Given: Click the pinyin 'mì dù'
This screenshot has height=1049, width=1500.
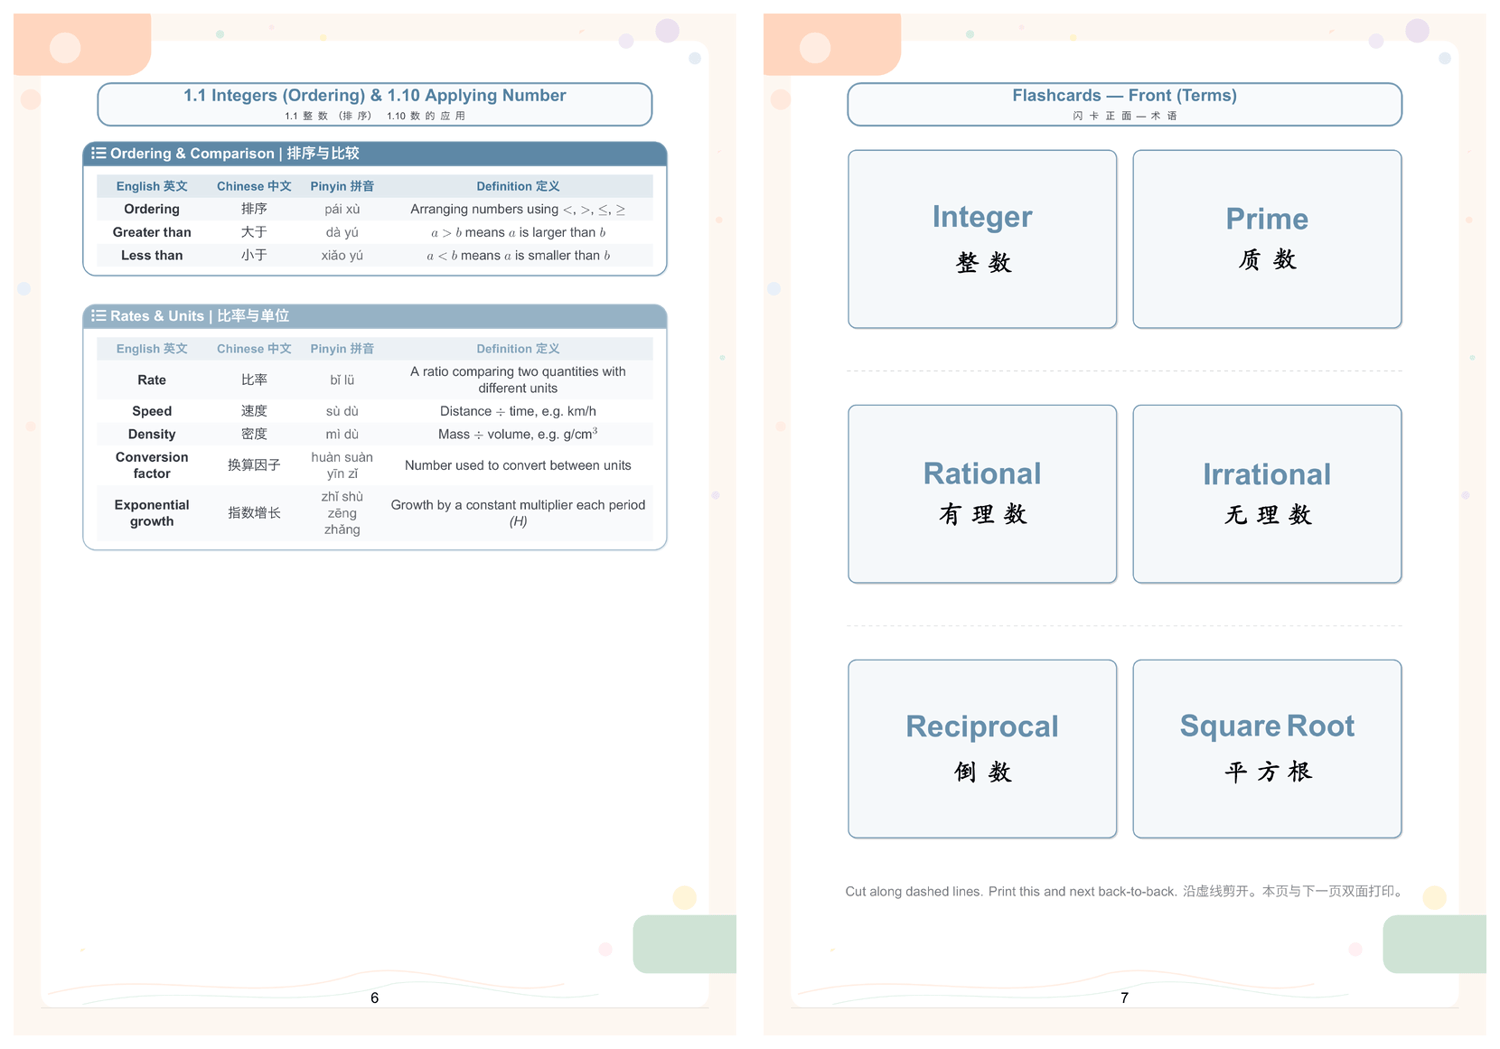Looking at the screenshot, I should (x=342, y=434).
